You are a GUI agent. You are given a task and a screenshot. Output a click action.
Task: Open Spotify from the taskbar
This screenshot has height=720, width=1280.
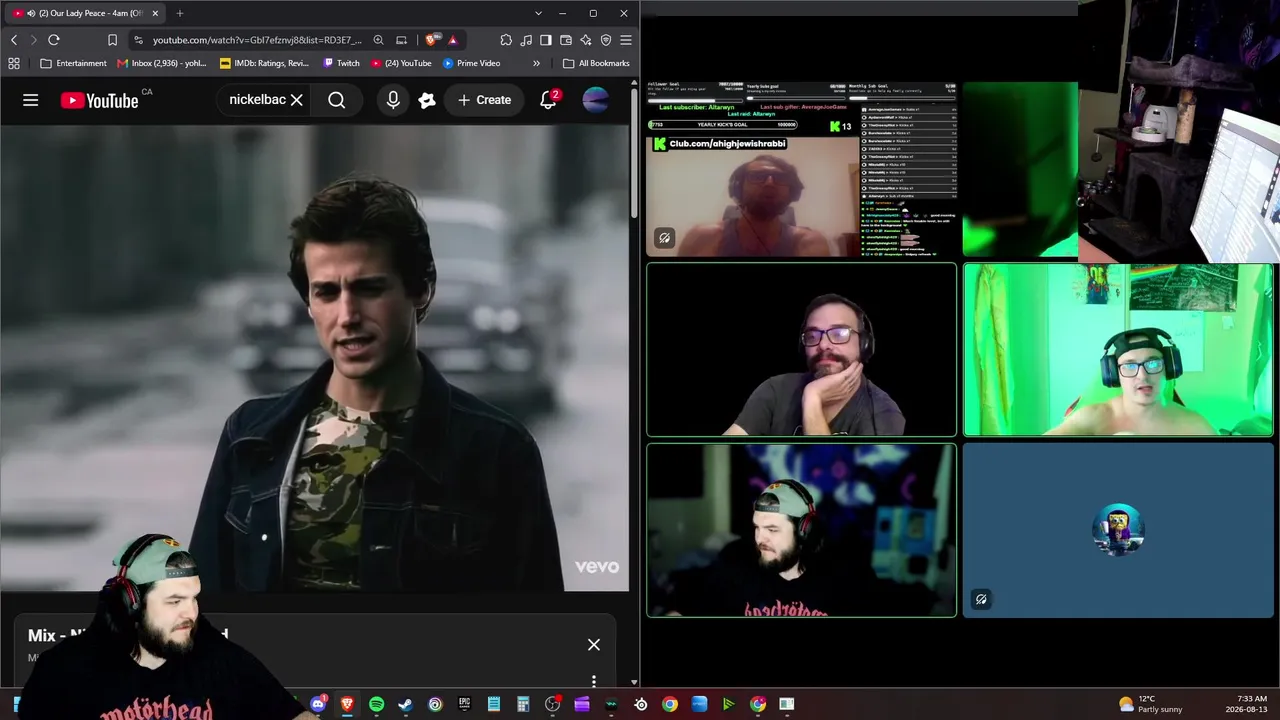376,704
